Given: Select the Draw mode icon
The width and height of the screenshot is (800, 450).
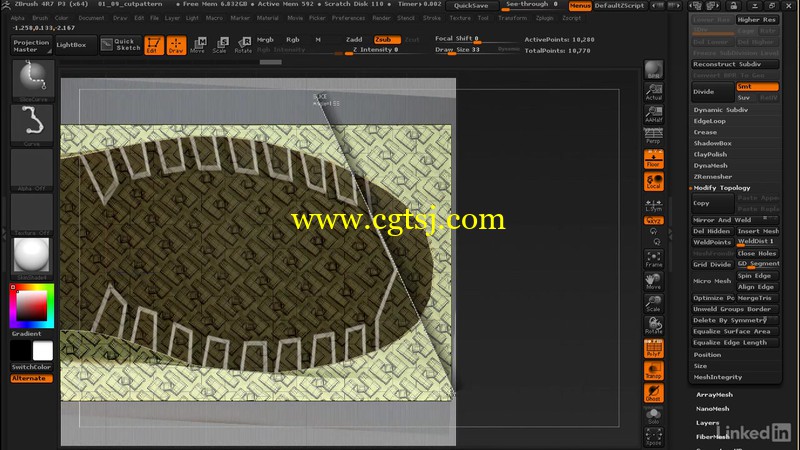Looking at the screenshot, I should click(176, 44).
